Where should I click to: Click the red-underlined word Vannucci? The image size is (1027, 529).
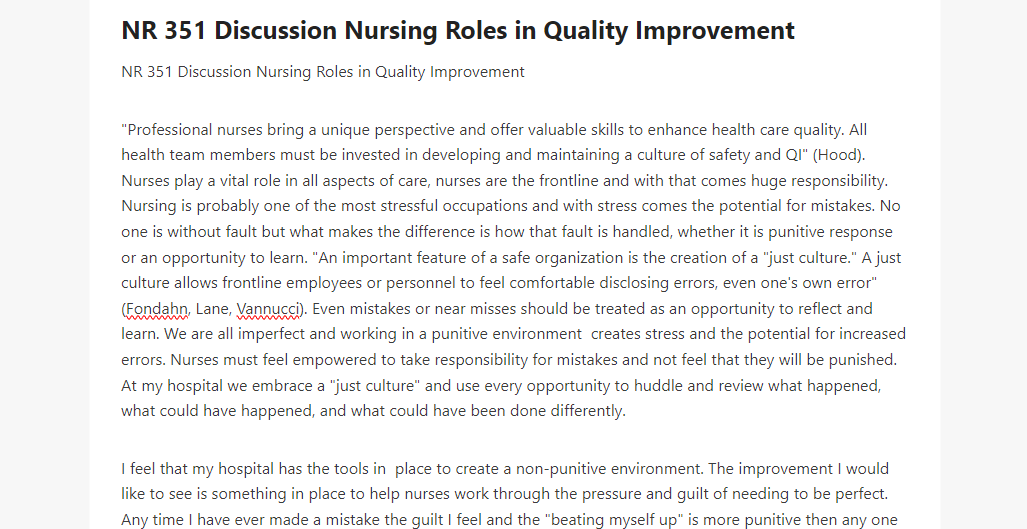(268, 308)
